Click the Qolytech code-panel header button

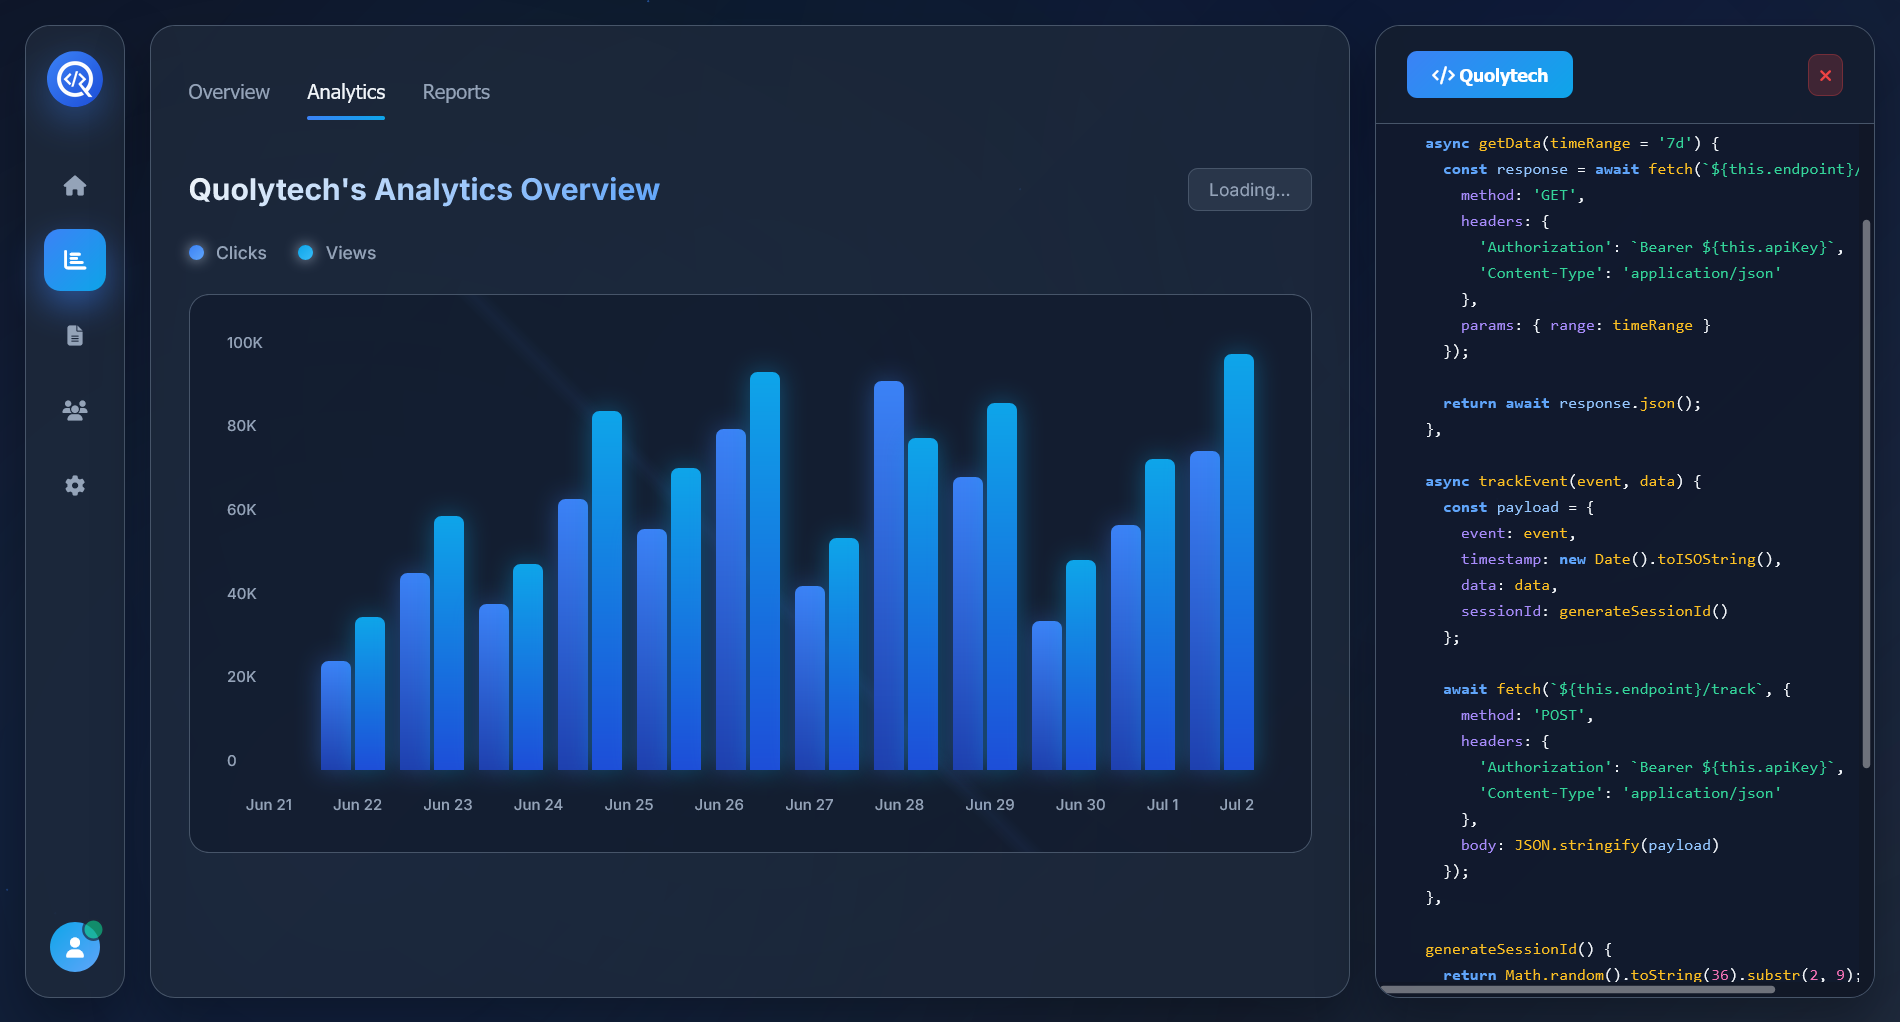pyautogui.click(x=1489, y=74)
